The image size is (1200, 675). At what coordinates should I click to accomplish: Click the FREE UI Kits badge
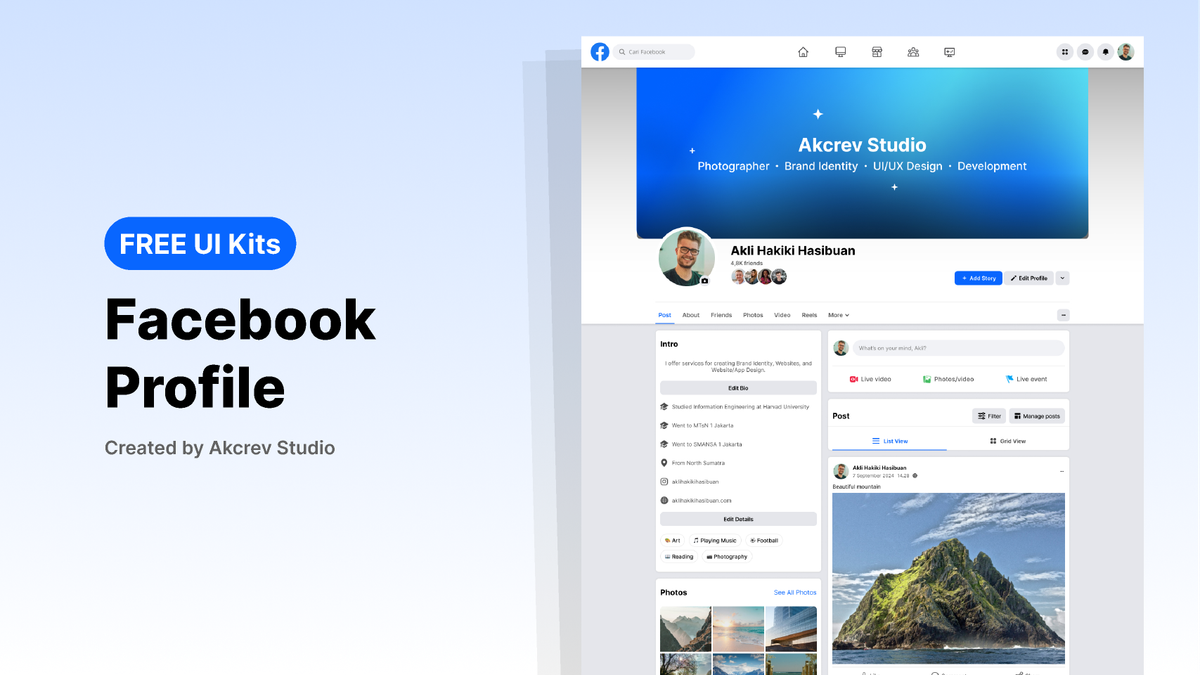(x=200, y=243)
